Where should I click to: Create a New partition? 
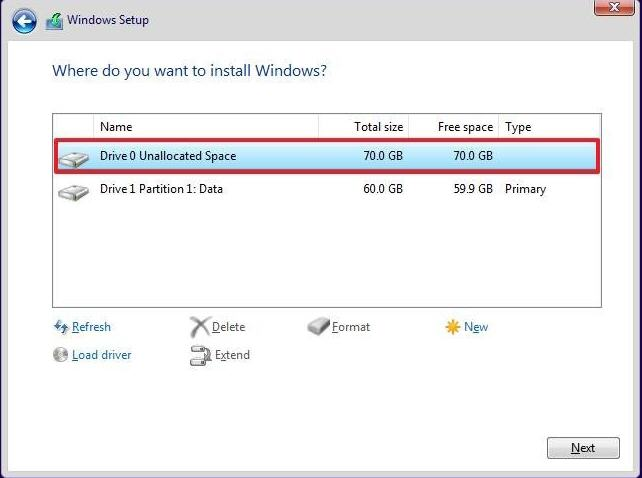tap(476, 327)
